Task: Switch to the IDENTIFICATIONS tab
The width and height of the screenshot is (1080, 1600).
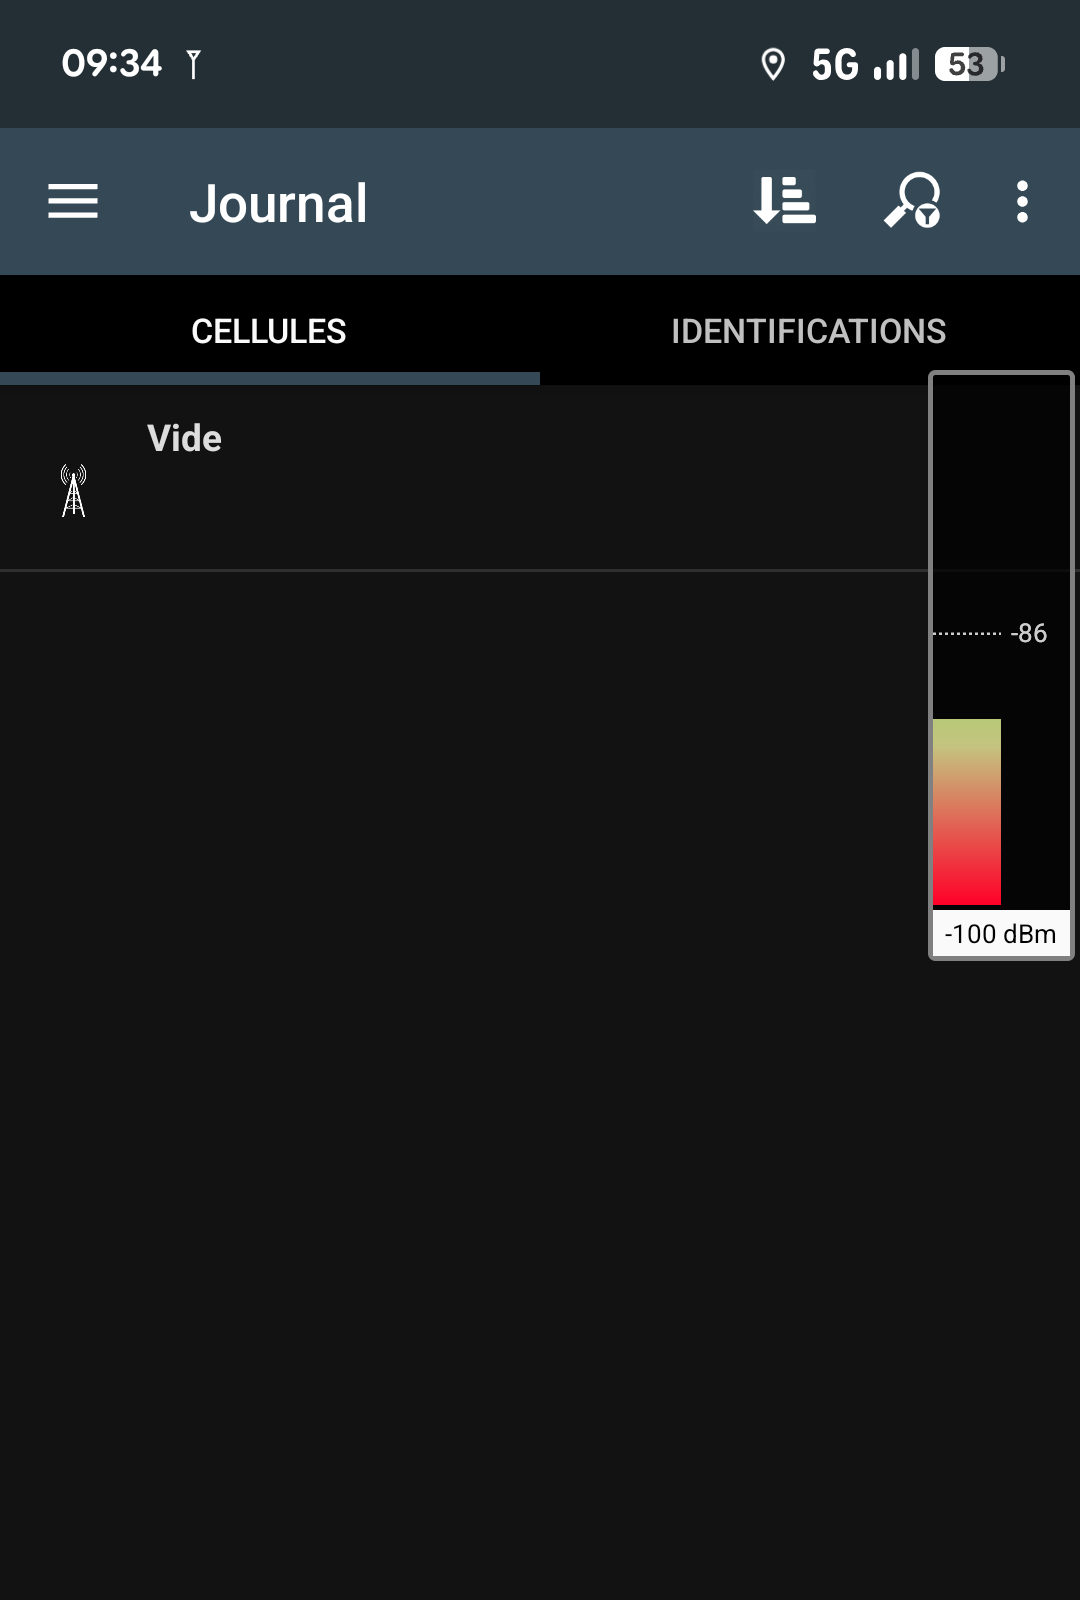Action: (808, 331)
